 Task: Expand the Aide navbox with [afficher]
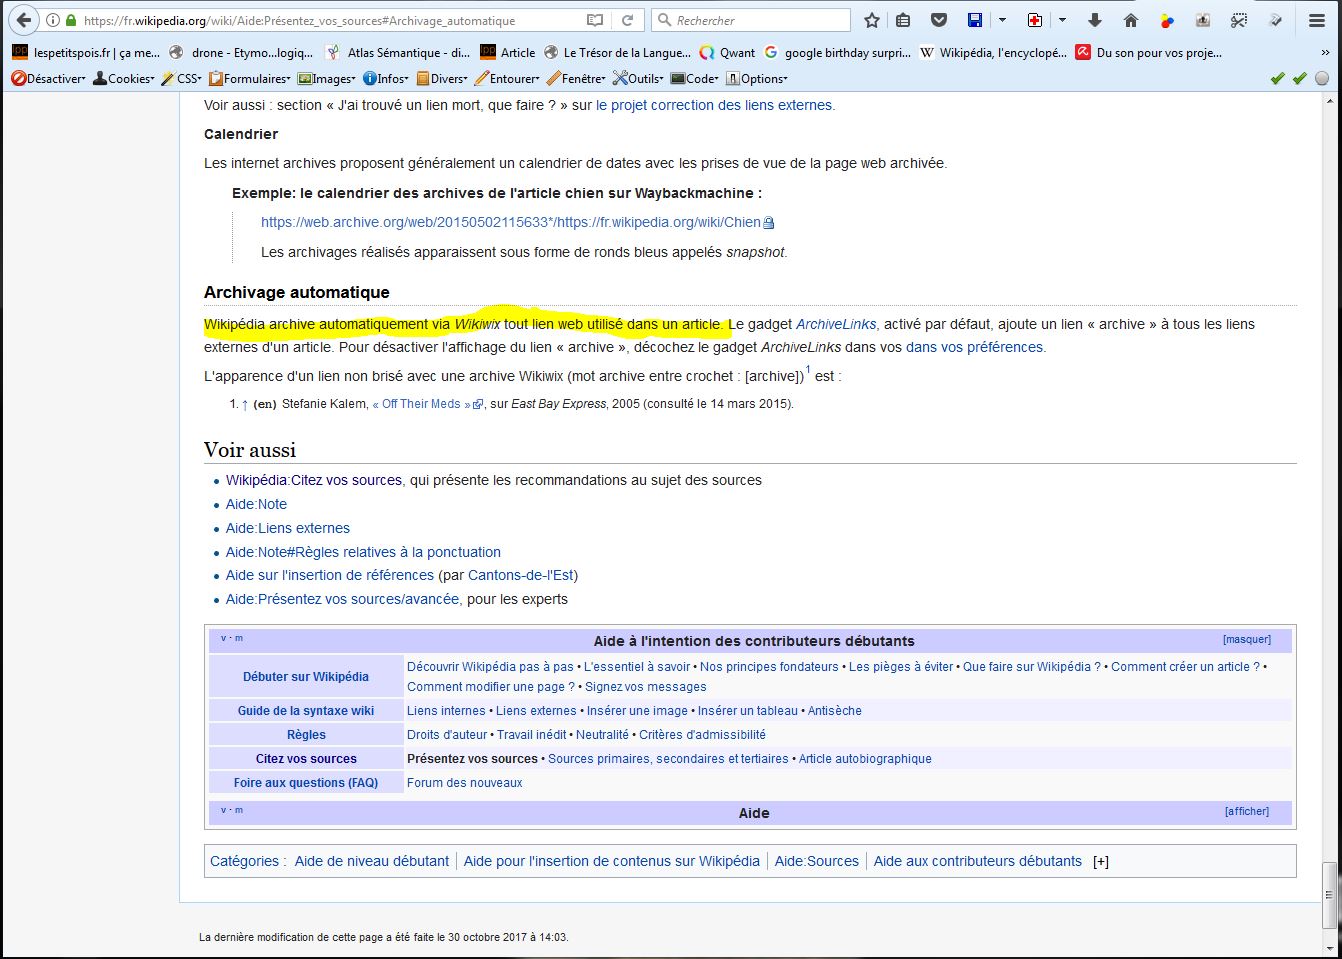click(x=1246, y=811)
